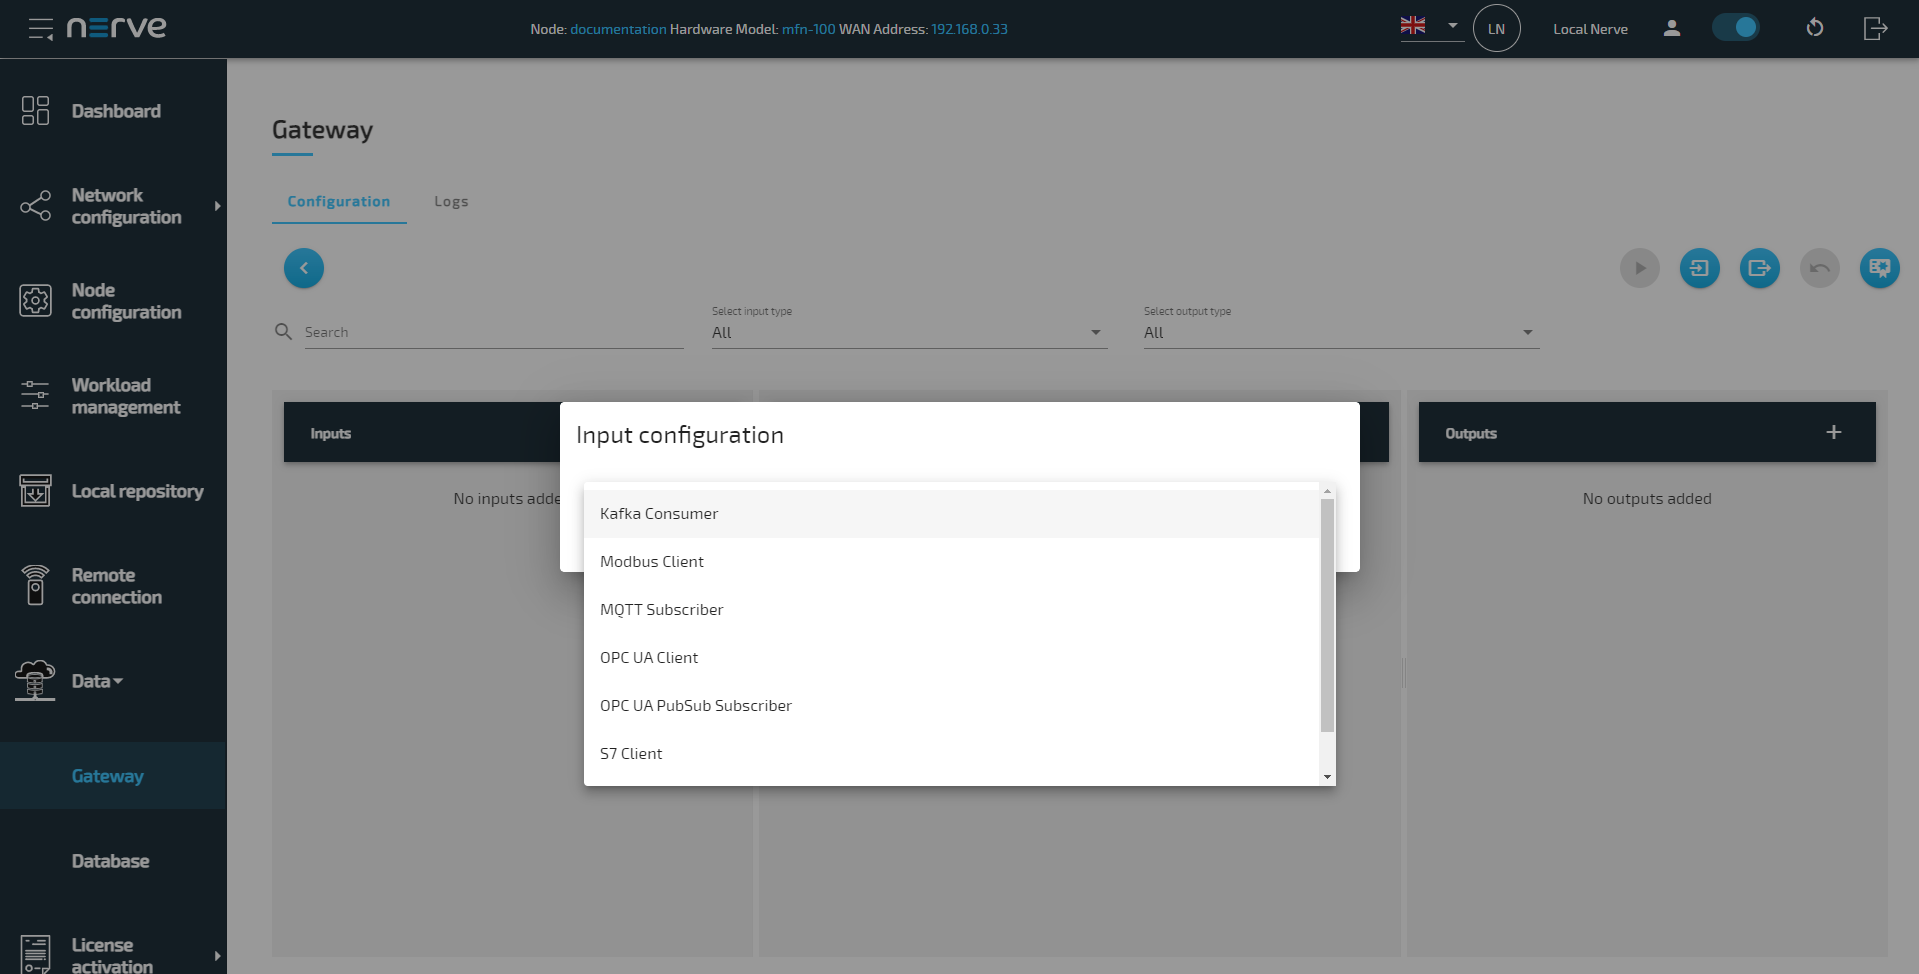Click the WAN address 192.168.0.33 link
This screenshot has width=1919, height=974.
[969, 29]
